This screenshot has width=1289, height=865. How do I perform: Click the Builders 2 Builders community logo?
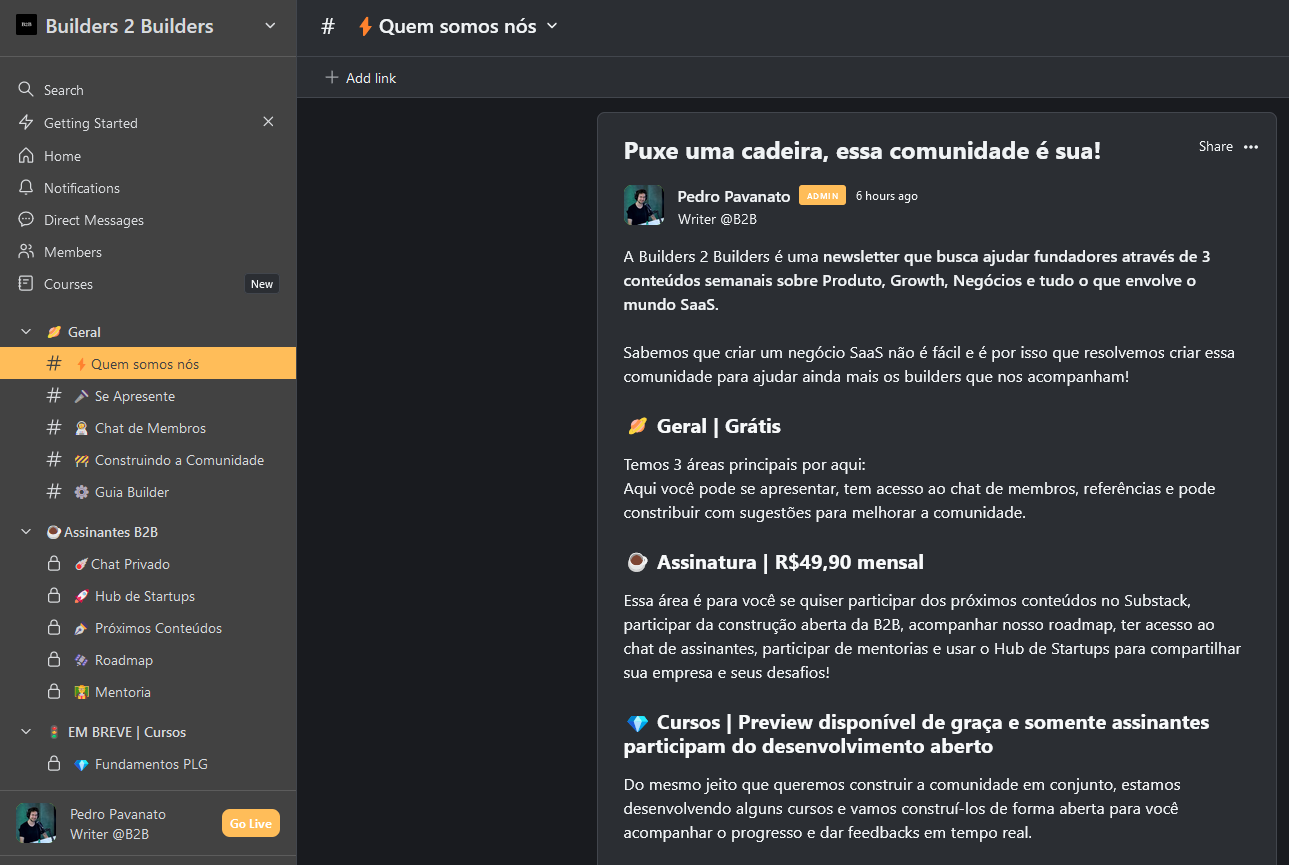(26, 26)
